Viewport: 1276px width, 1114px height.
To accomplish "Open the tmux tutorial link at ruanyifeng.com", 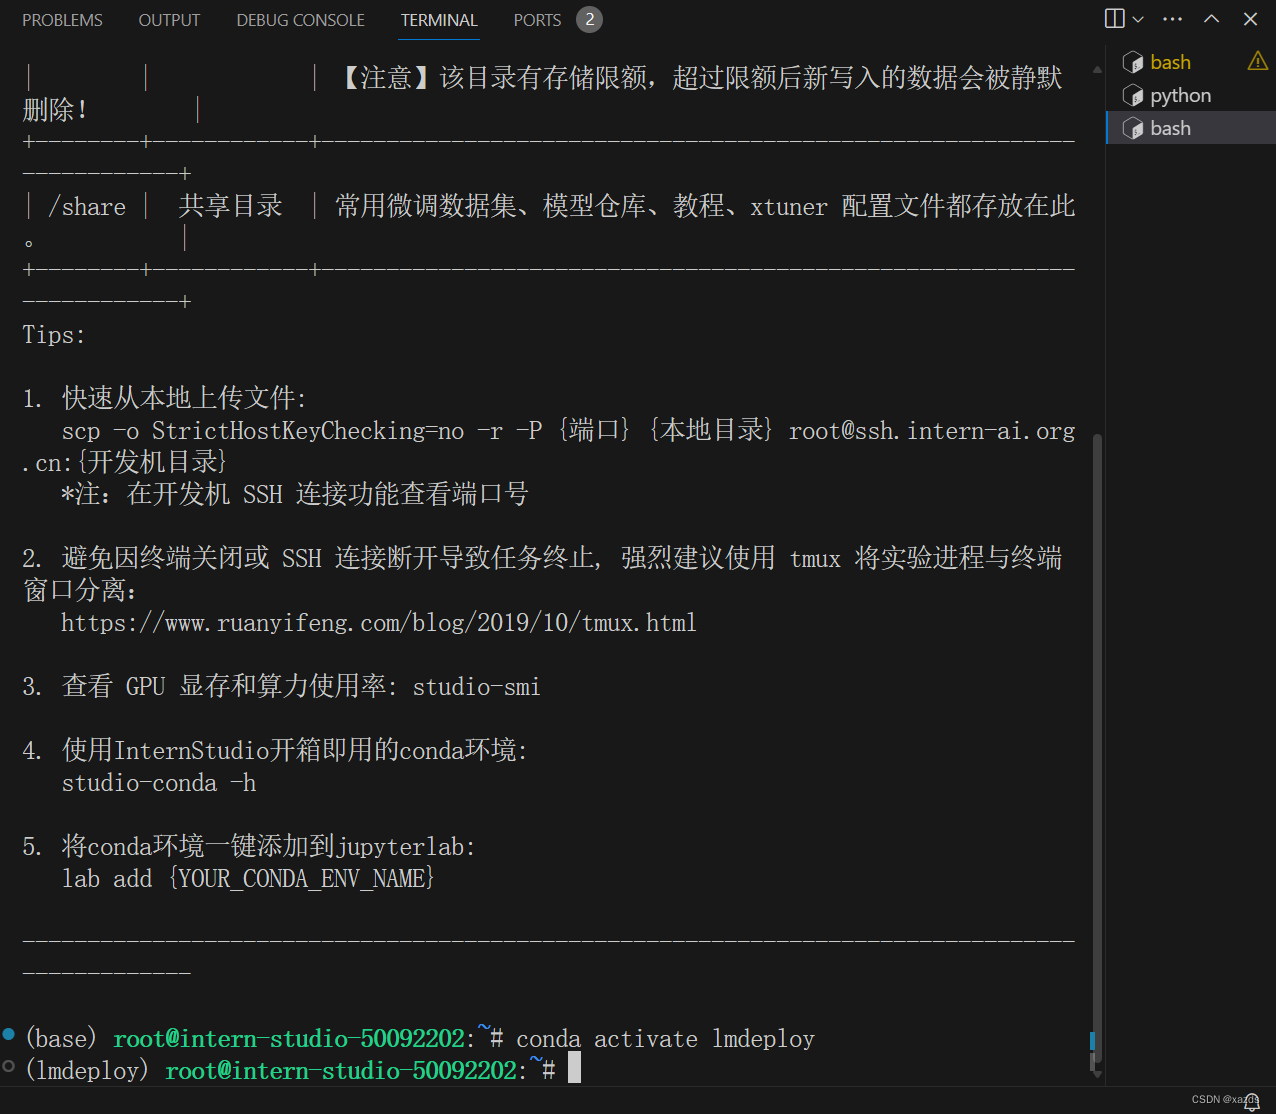I will click(378, 622).
